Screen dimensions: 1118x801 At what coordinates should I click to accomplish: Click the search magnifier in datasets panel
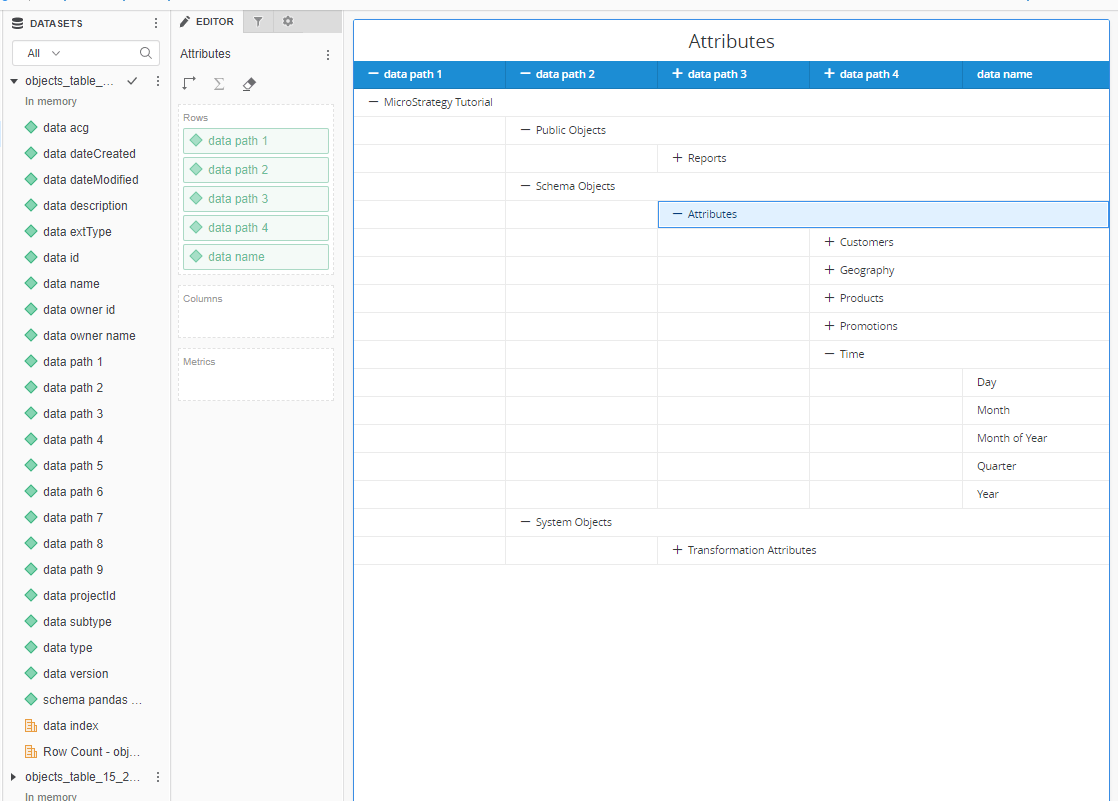click(146, 53)
